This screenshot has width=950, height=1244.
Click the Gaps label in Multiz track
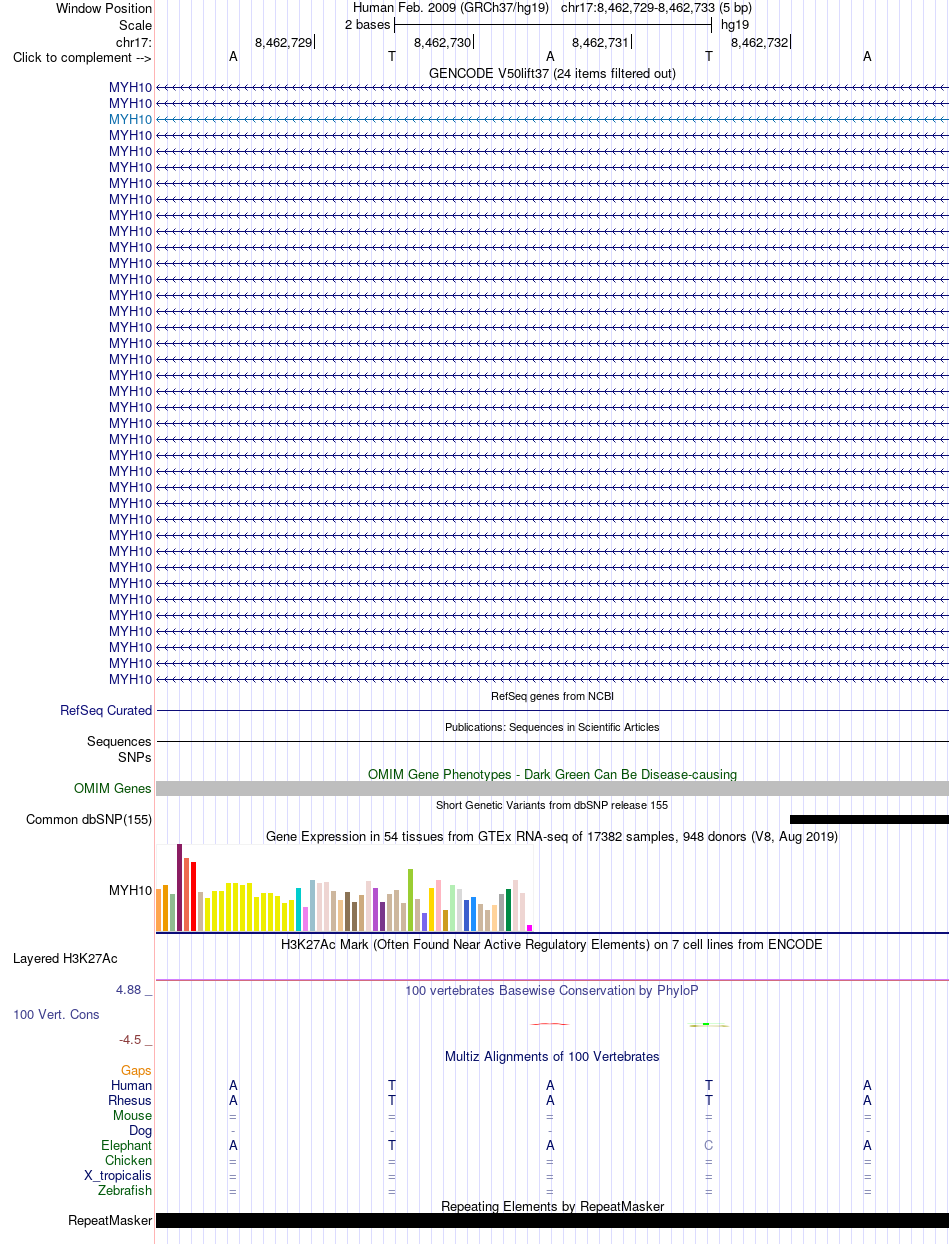tap(137, 1071)
